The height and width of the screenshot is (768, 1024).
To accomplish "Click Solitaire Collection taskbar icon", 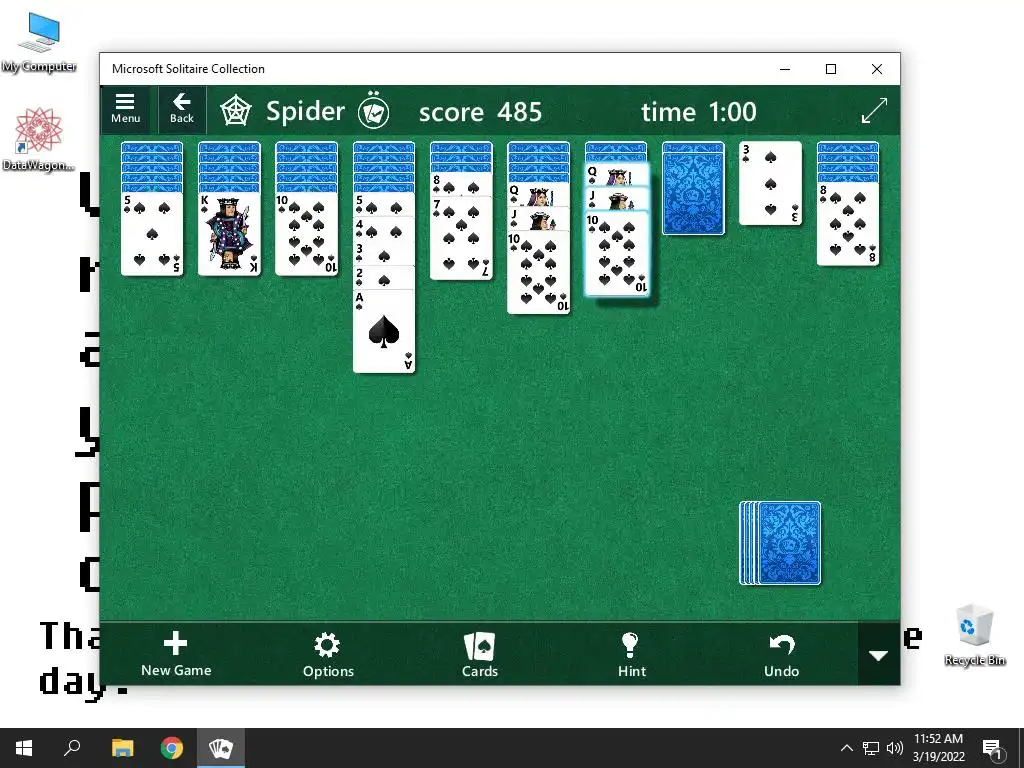I will coord(221,748).
